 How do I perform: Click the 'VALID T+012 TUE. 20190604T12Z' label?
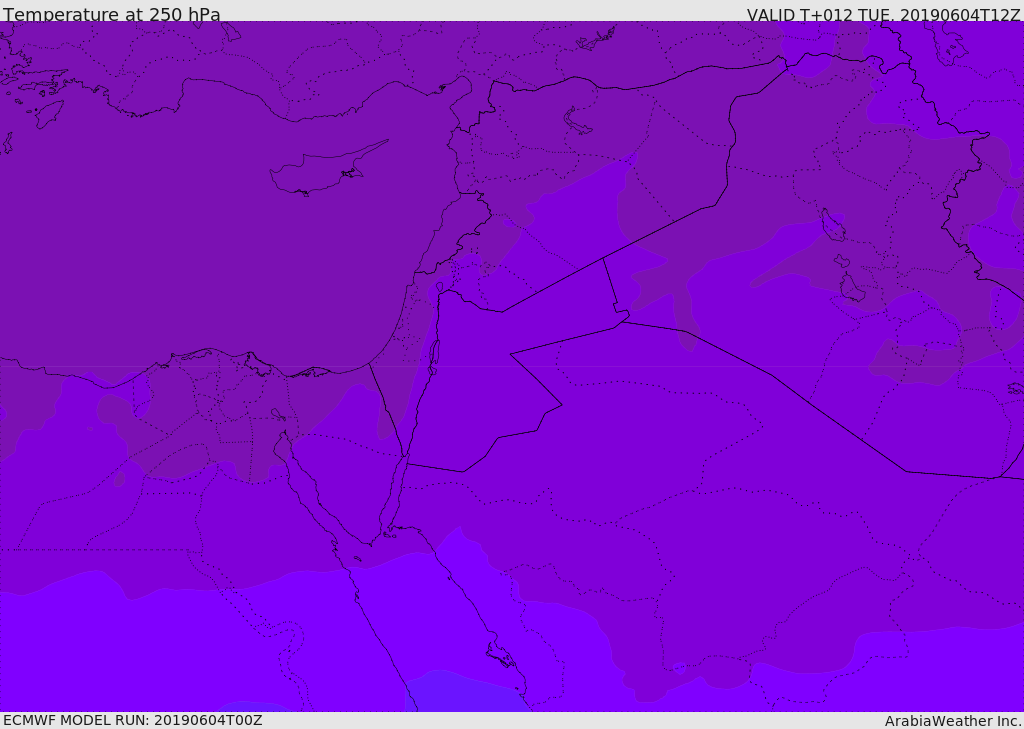[x=884, y=14]
